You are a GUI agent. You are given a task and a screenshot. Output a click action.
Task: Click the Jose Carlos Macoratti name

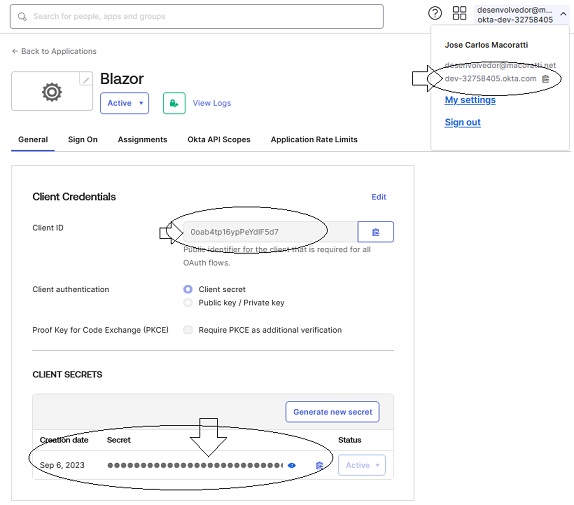click(x=486, y=45)
